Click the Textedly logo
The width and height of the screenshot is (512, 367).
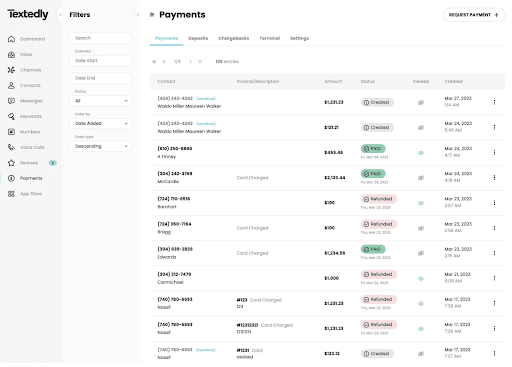28,14
